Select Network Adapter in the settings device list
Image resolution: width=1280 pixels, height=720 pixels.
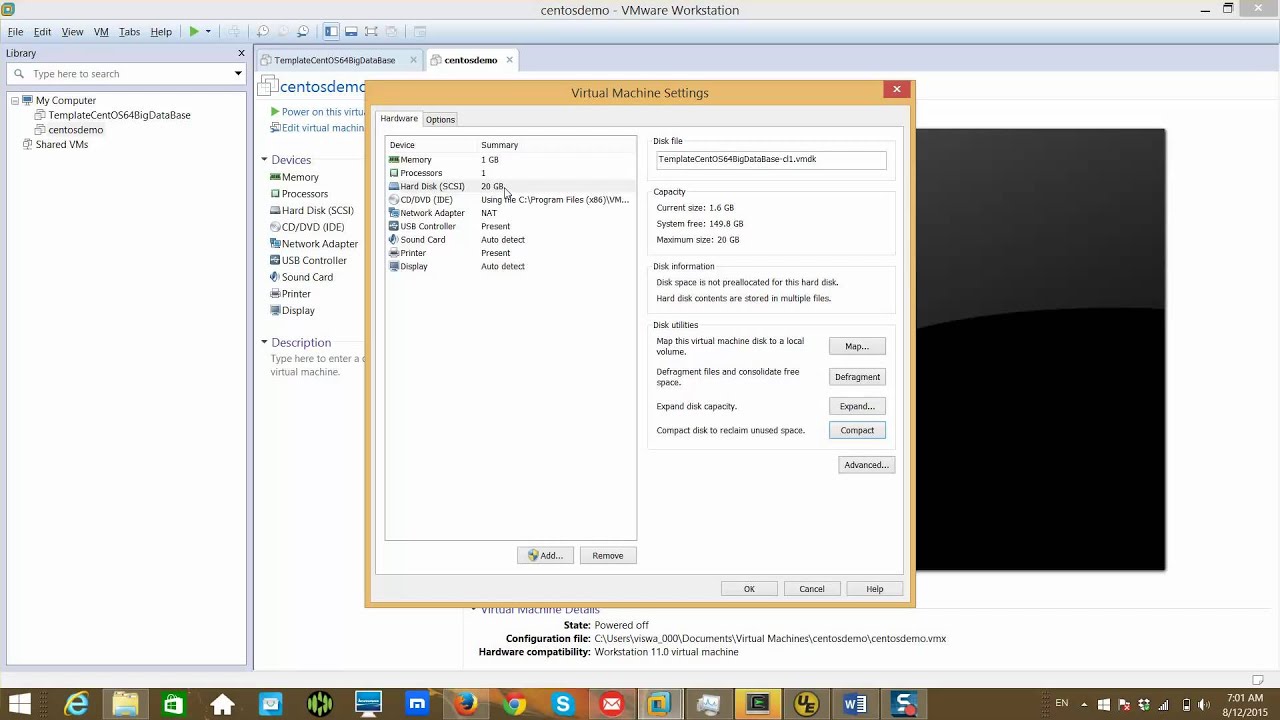(511, 213)
